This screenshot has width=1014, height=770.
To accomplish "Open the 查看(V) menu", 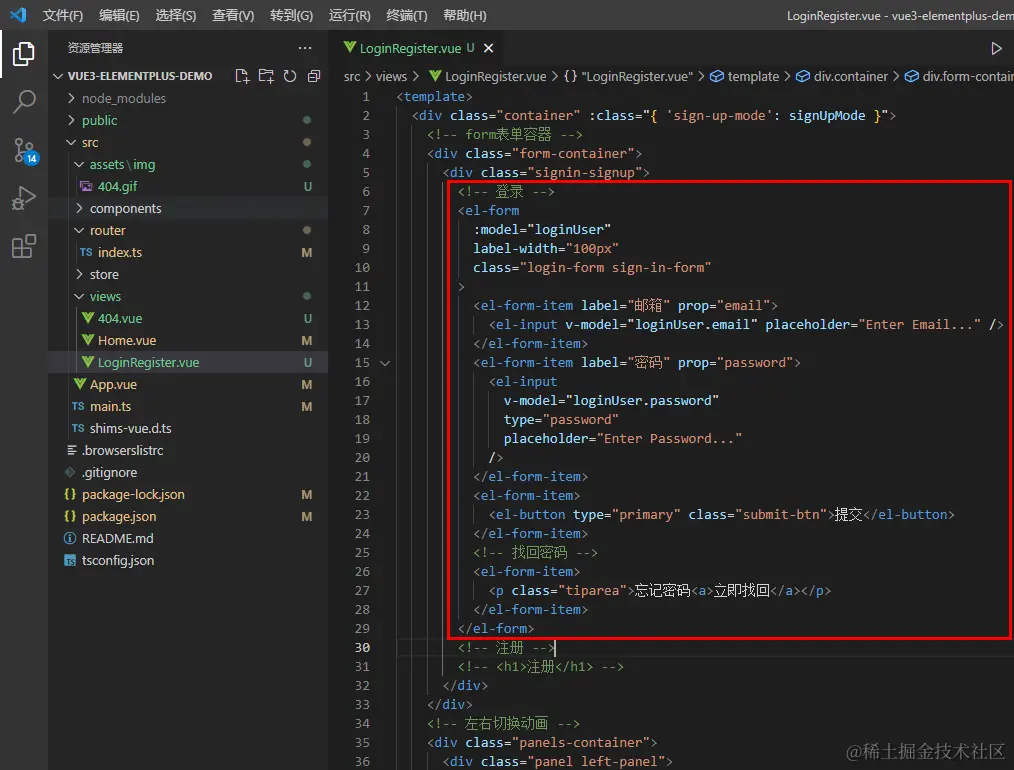I will (233, 15).
